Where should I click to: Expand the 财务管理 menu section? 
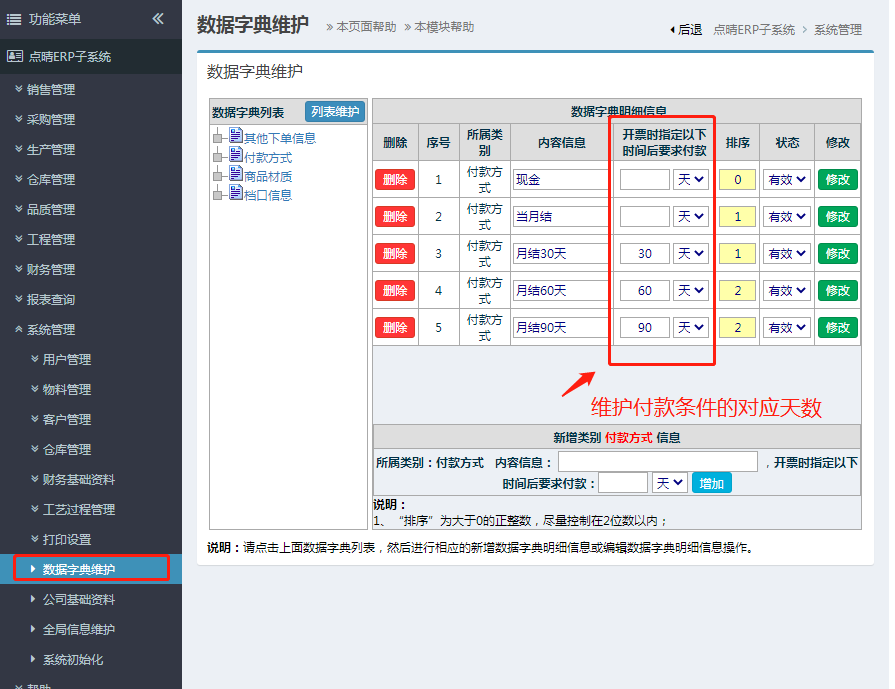coord(51,270)
